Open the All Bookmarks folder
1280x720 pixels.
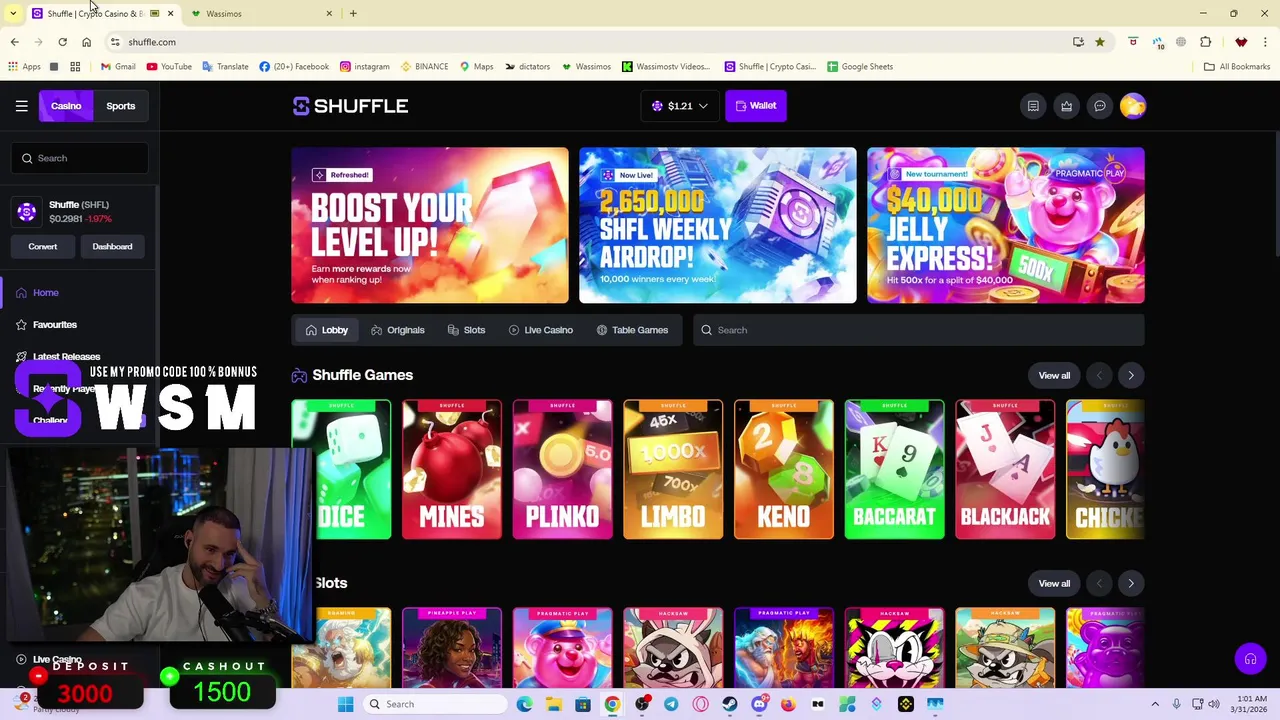[x=1237, y=67]
